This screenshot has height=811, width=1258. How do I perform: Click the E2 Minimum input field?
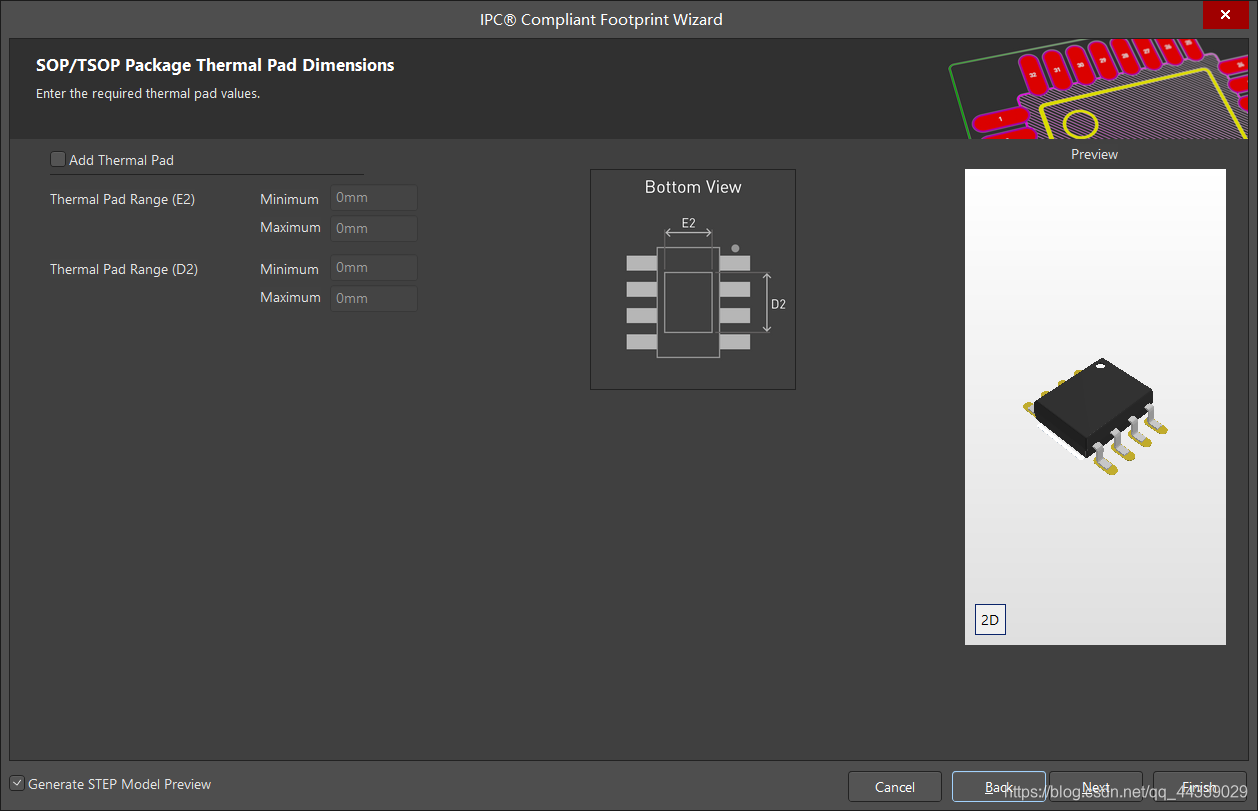(374, 198)
